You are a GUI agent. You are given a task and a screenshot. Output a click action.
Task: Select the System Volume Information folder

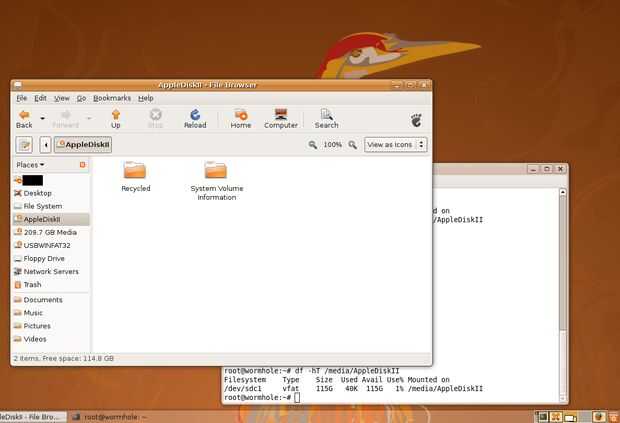click(x=216, y=181)
